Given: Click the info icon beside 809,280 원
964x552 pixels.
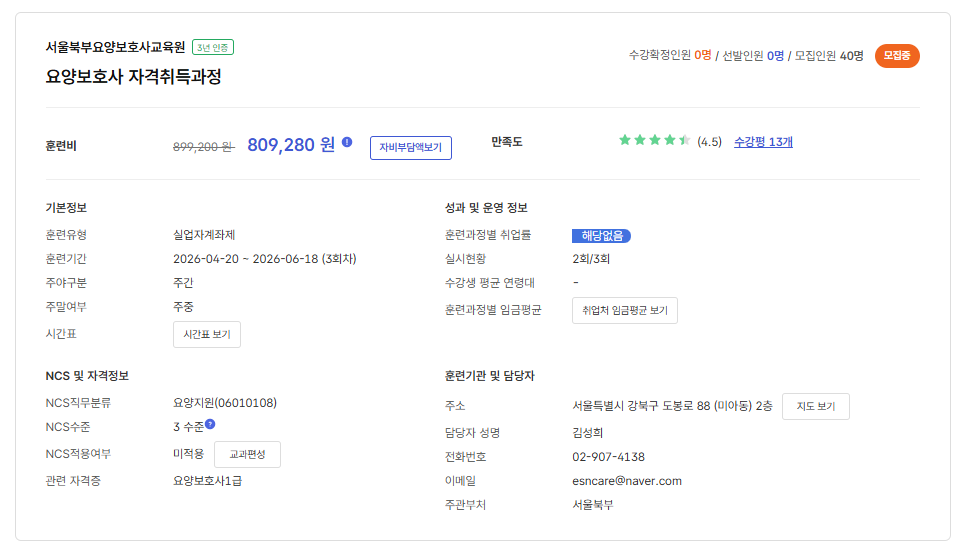Looking at the screenshot, I should pyautogui.click(x=347, y=143).
